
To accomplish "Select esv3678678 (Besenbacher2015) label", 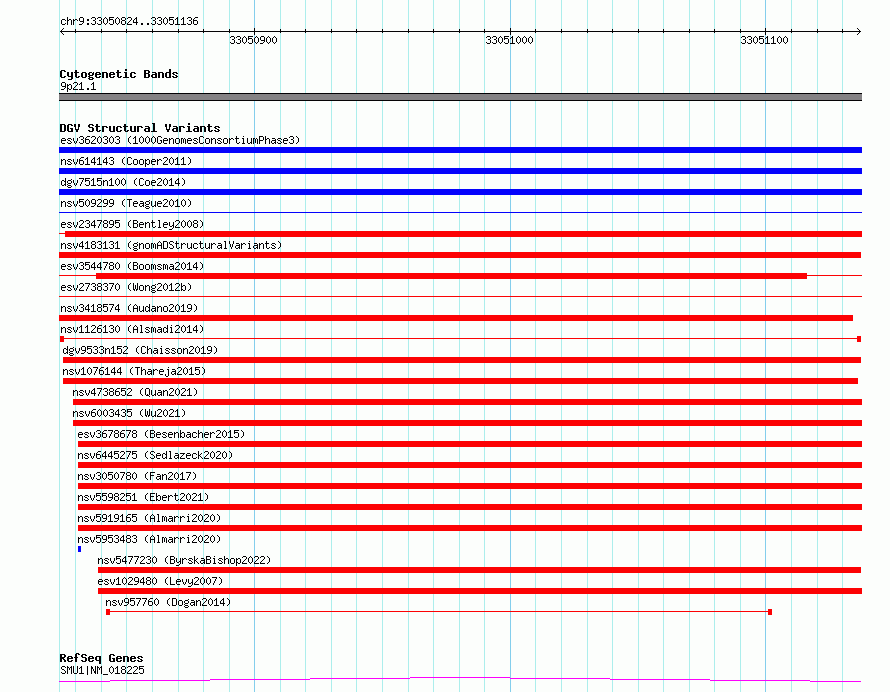I will pyautogui.click(x=161, y=434).
